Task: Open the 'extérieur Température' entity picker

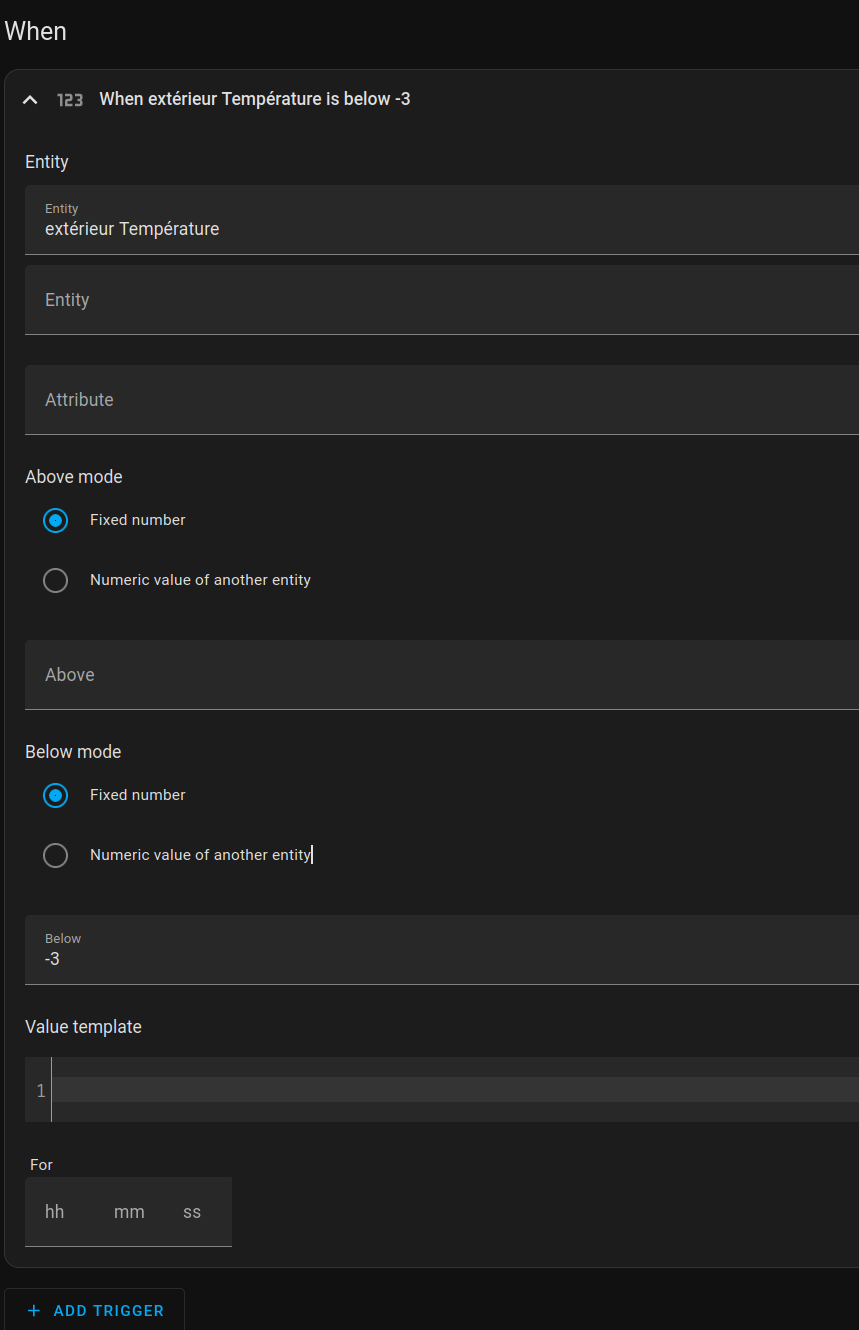Action: pos(440,220)
